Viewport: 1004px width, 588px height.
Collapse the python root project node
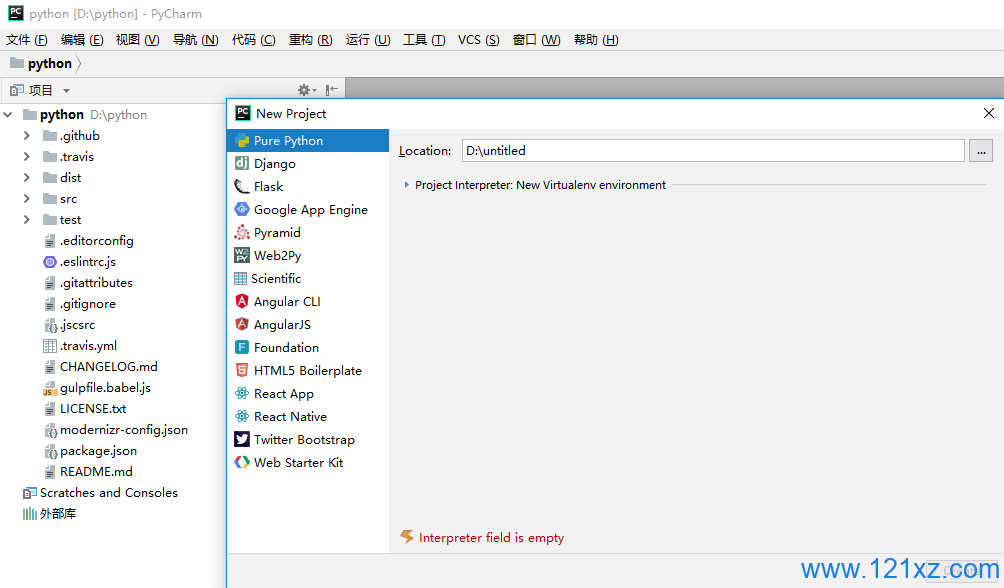point(8,115)
